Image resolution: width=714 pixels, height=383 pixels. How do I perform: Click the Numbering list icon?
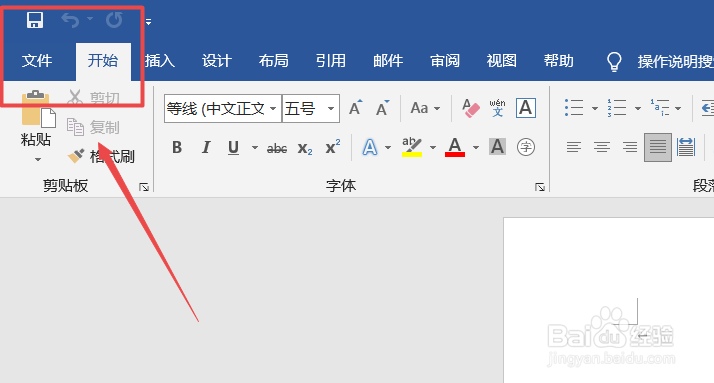click(616, 108)
